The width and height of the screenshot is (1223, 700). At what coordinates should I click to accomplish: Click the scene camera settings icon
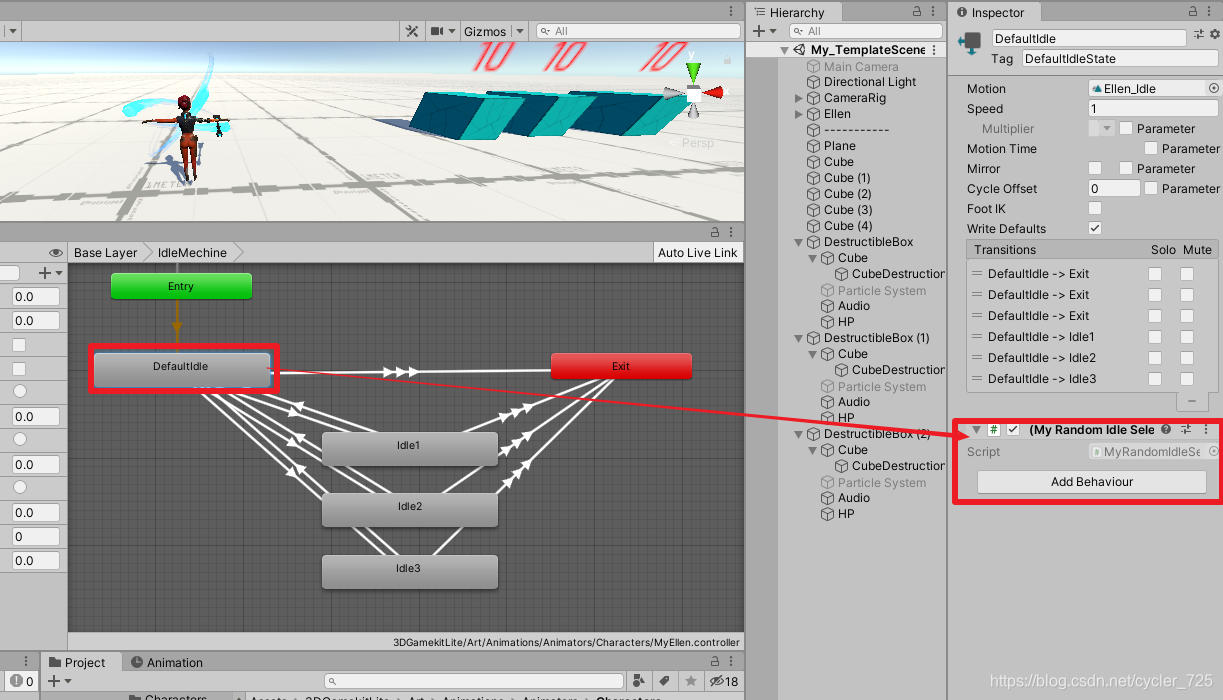coord(437,31)
